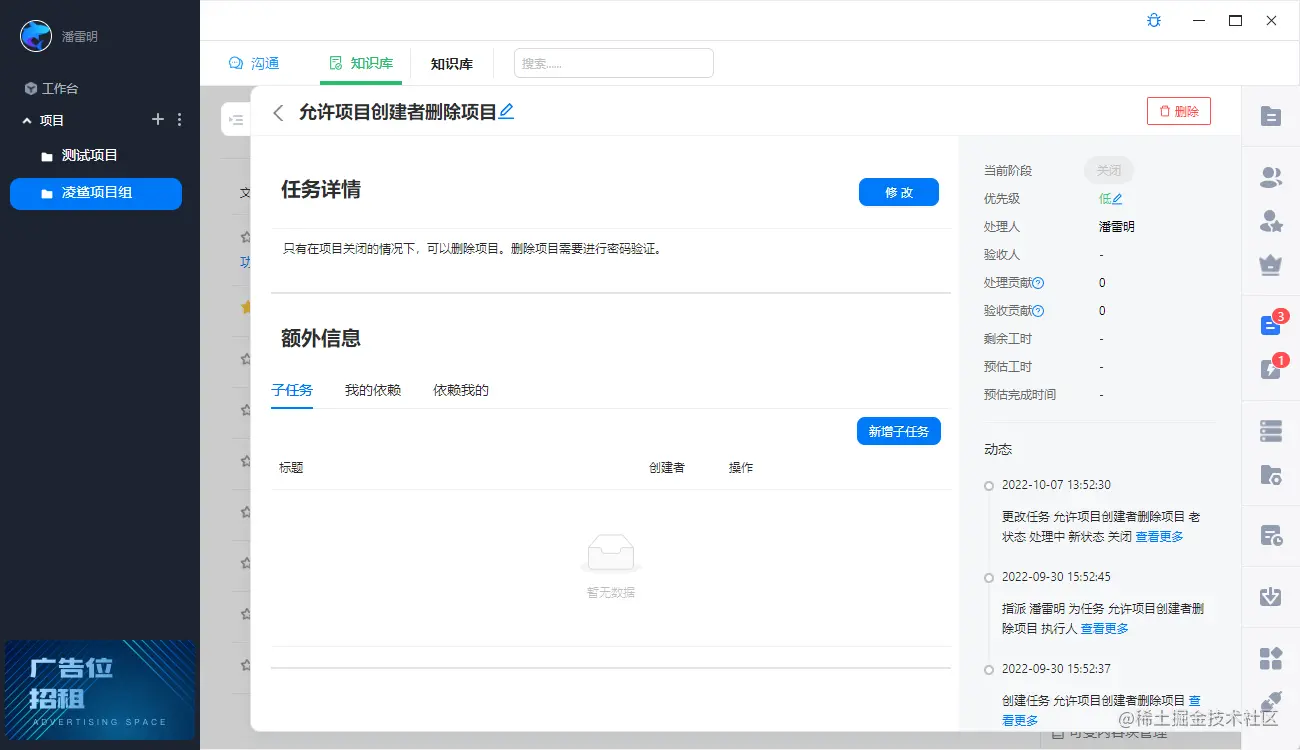Screen dimensions: 1300x750
Task: Click the 2022-09-30 15:52:45 timestamp
Action: pos(1056,577)
